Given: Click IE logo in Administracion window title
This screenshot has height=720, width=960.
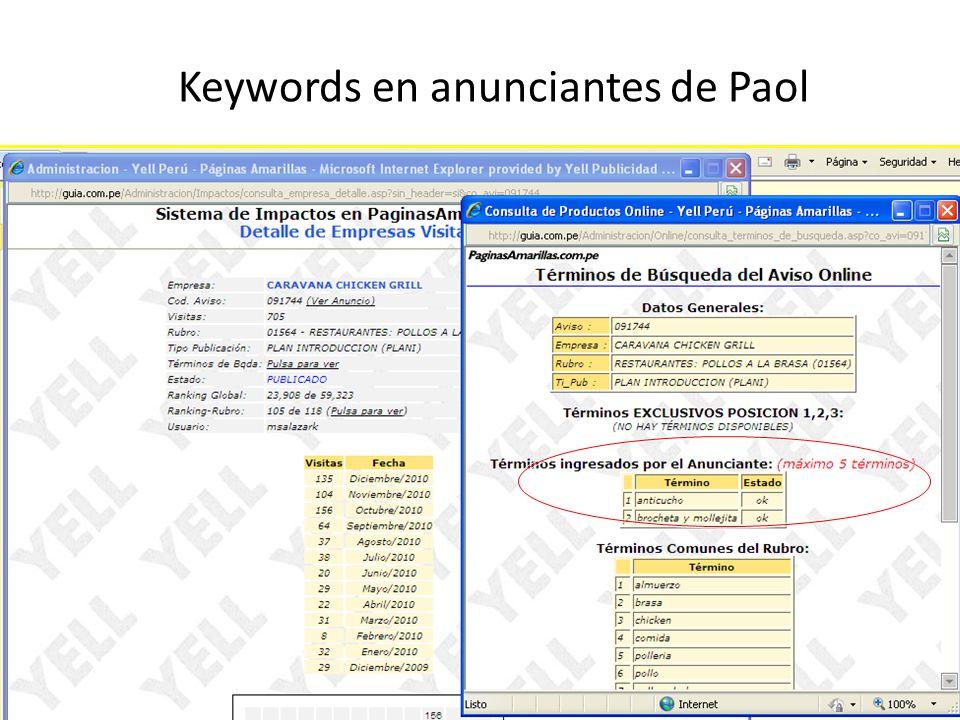Looking at the screenshot, I should [16, 169].
